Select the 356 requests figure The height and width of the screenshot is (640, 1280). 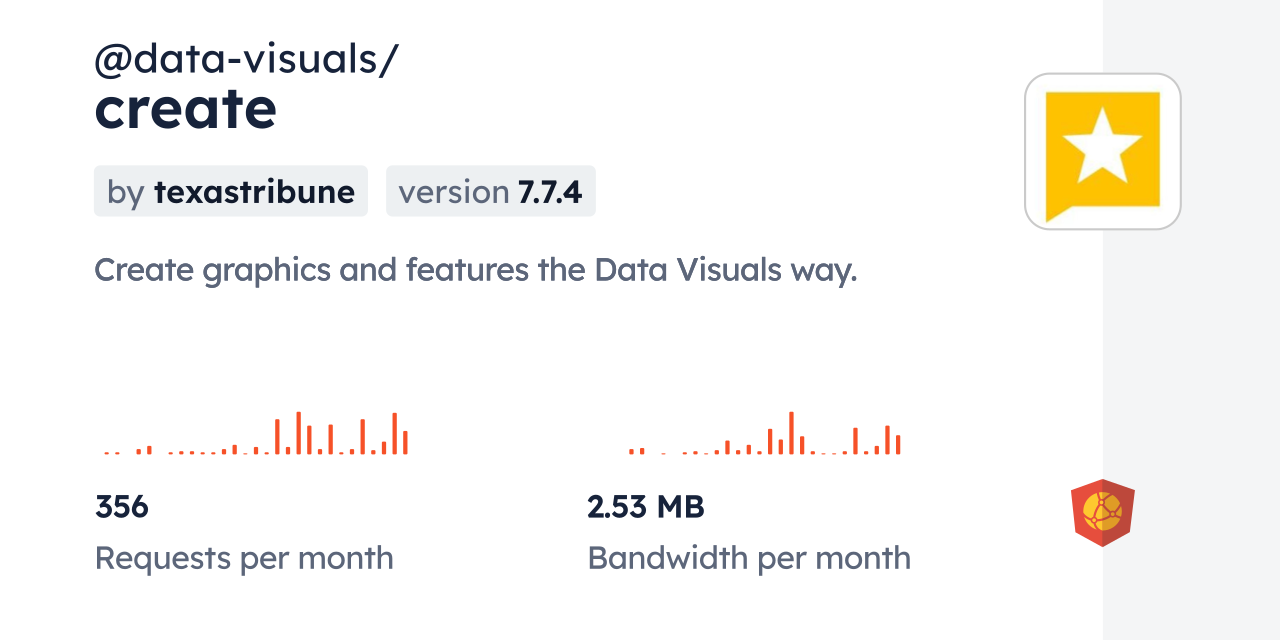122,507
